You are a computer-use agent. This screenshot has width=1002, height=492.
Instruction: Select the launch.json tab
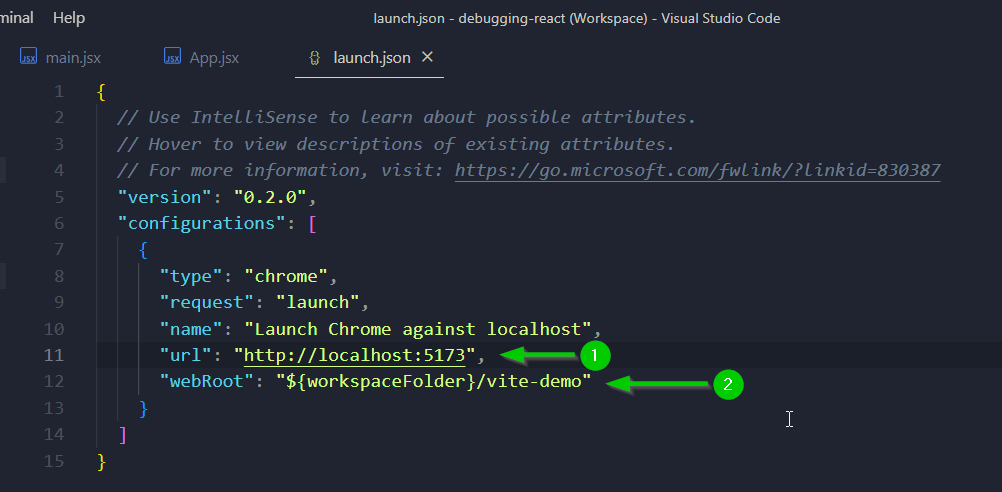click(x=371, y=58)
